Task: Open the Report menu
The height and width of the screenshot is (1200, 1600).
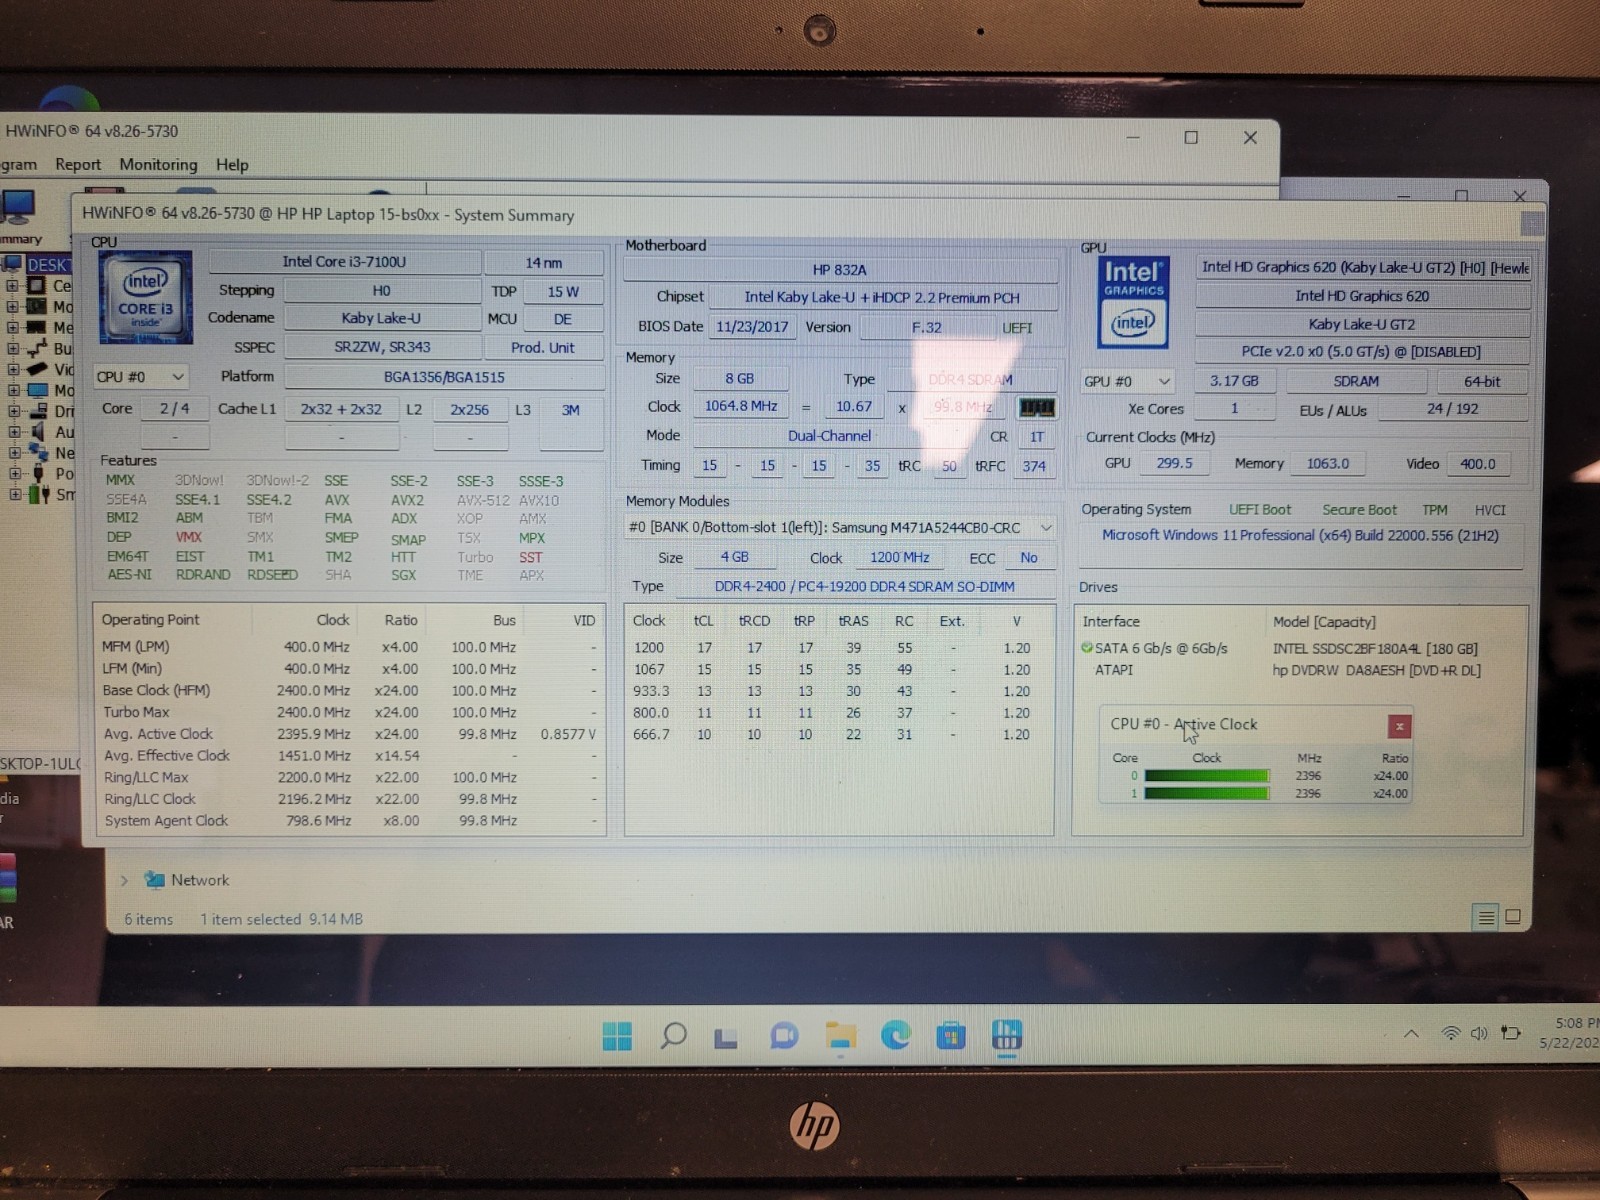Action: click(78, 164)
